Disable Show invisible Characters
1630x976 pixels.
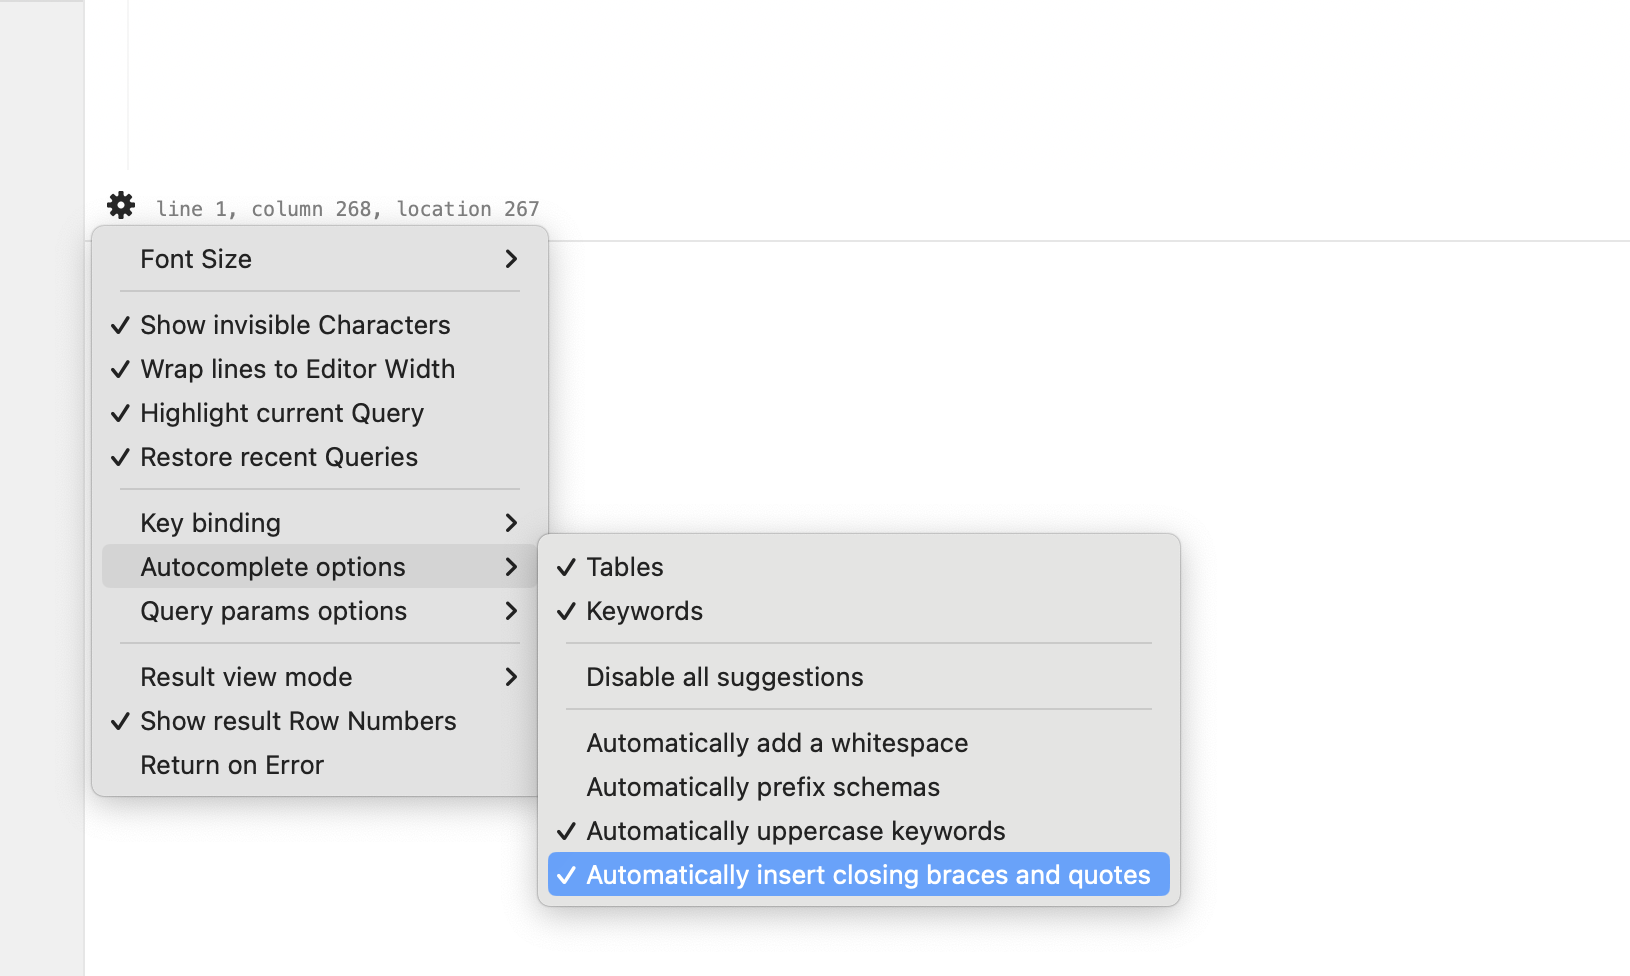coord(294,324)
